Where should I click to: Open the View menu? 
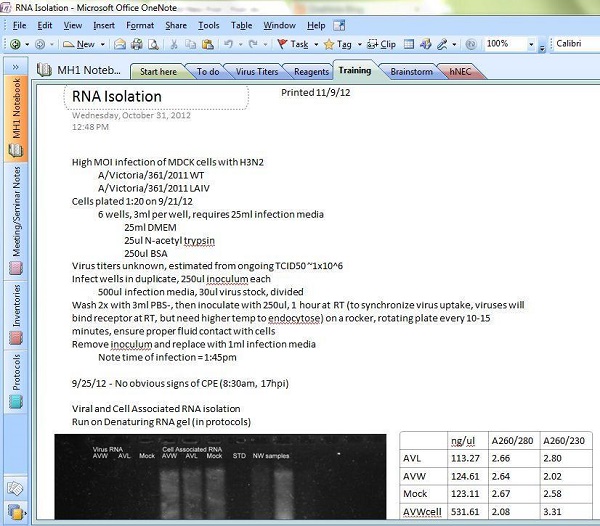click(73, 25)
